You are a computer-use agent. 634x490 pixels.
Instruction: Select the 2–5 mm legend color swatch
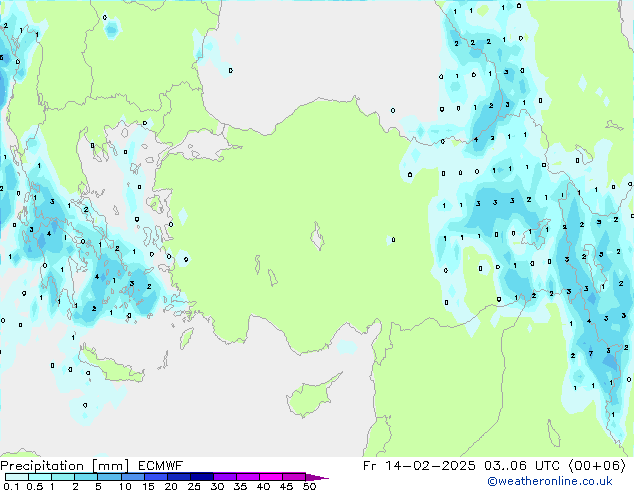86,477
